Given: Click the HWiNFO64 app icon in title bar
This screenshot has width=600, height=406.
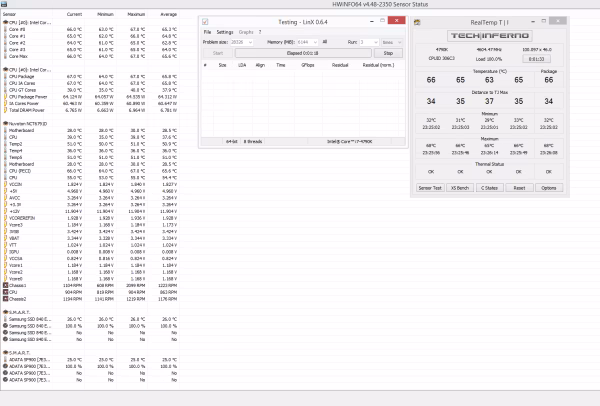Looking at the screenshot, I should click(4, 4).
